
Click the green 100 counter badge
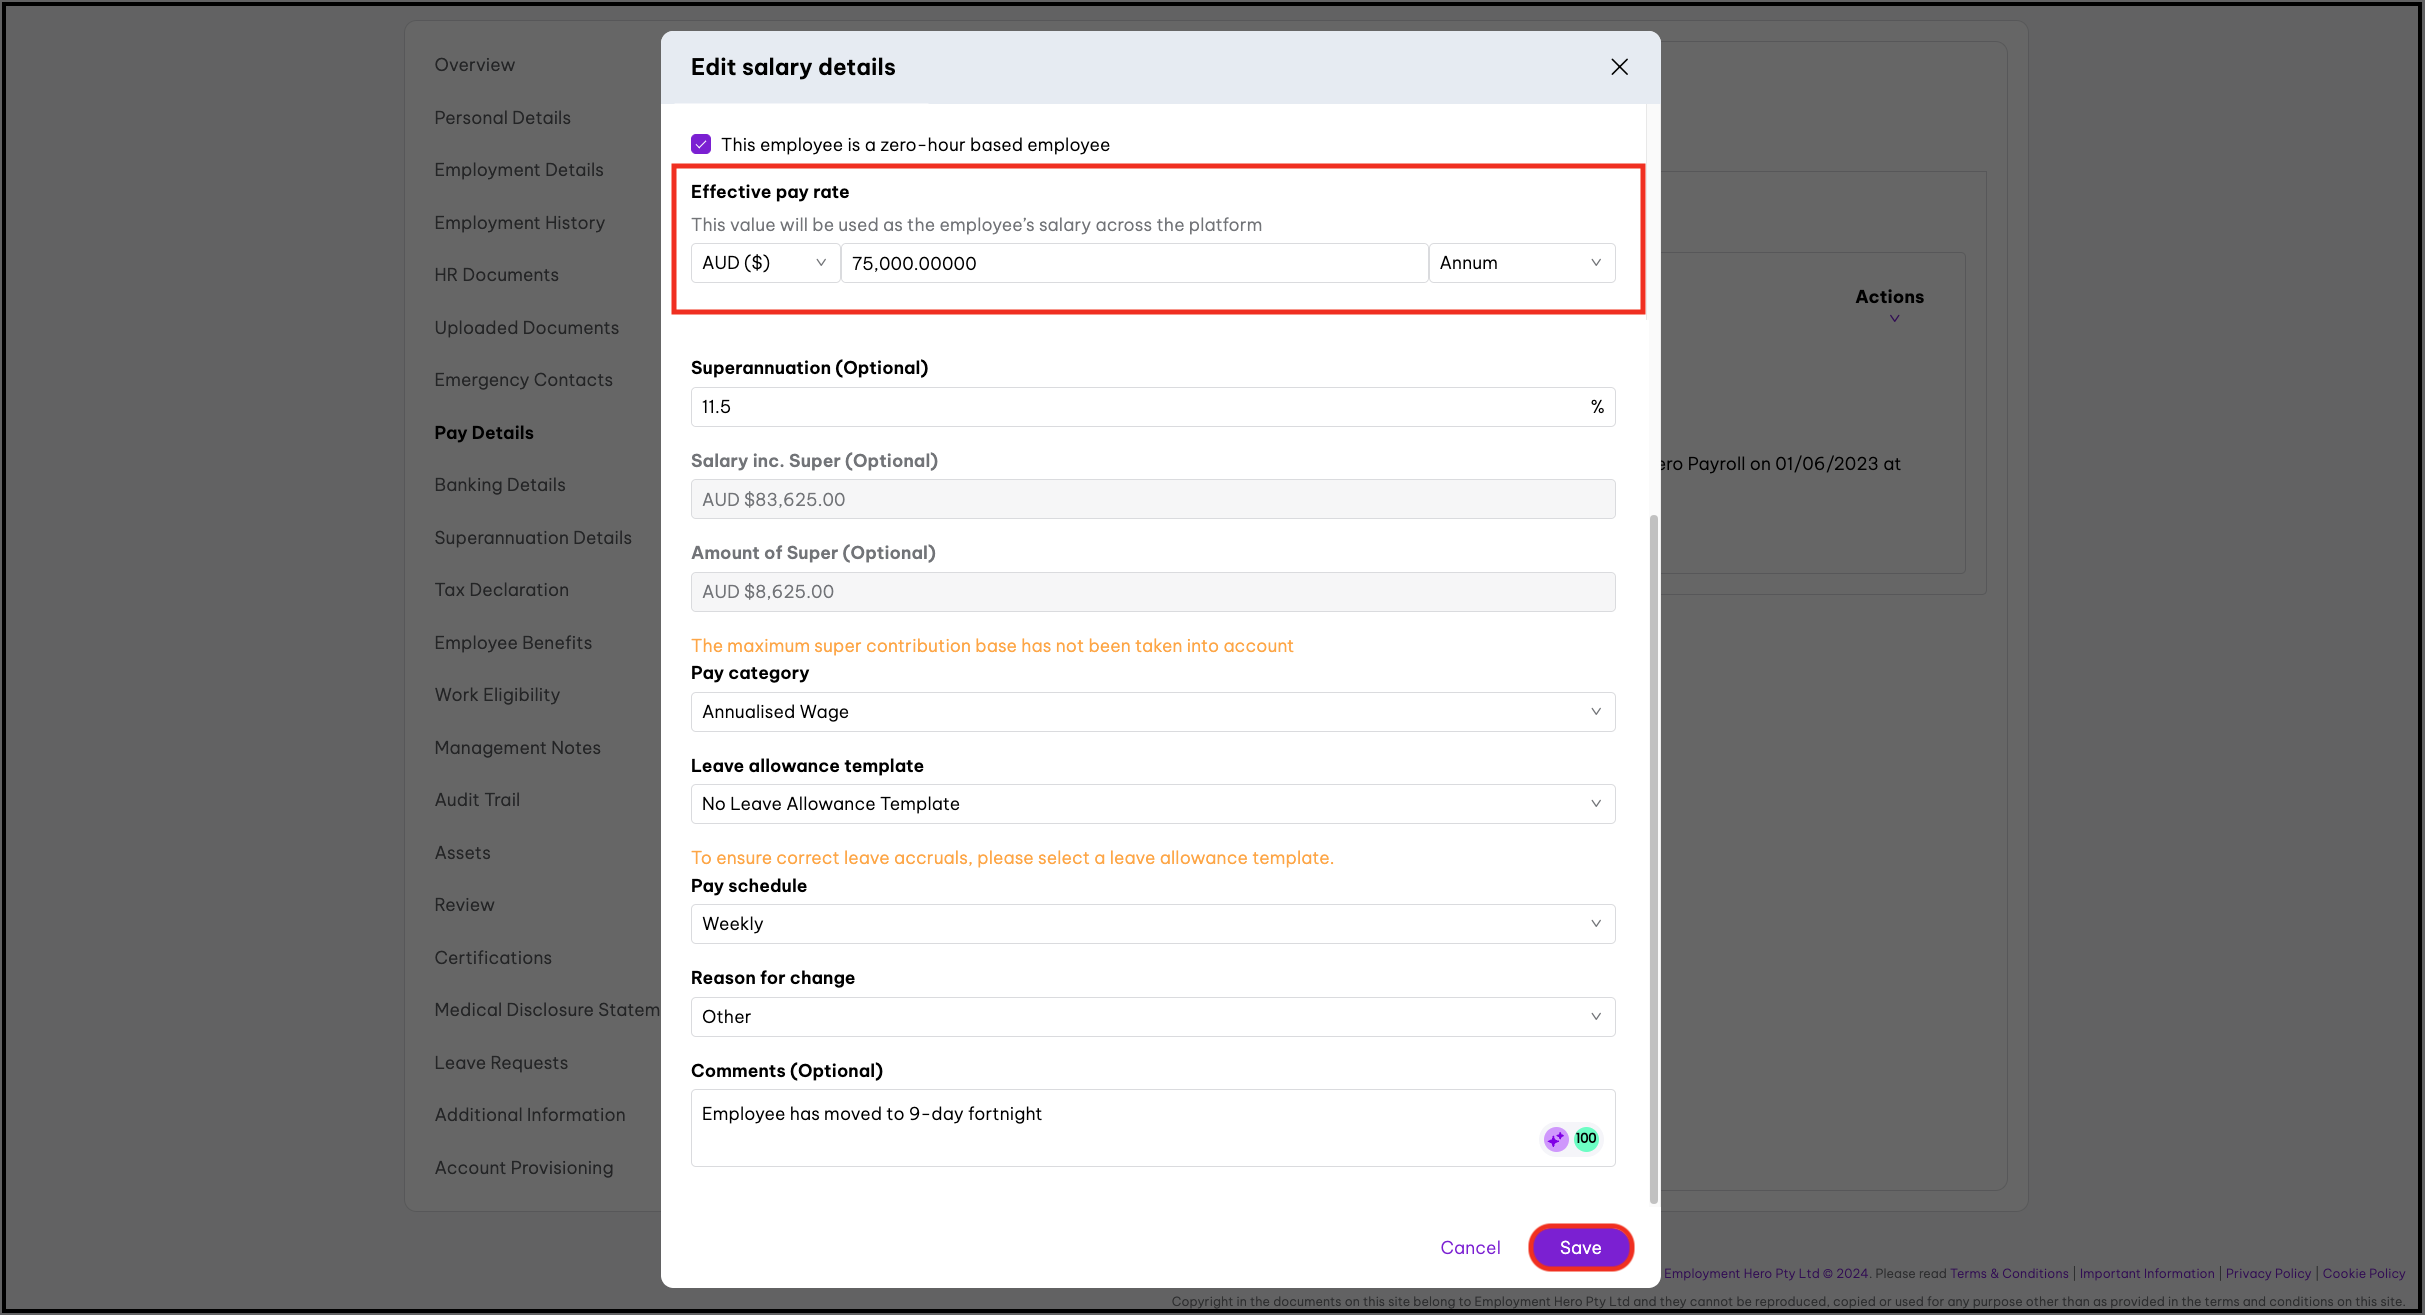[1586, 1139]
